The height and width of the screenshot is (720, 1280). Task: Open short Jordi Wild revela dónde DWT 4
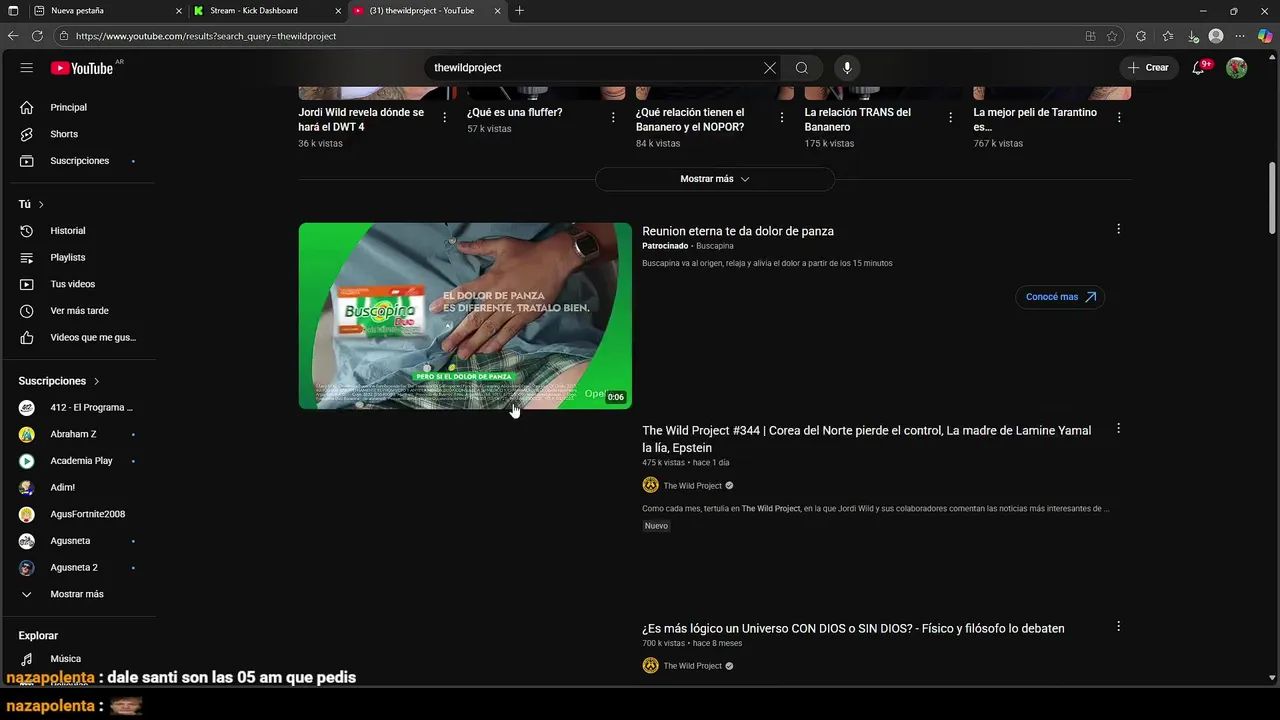coord(361,120)
